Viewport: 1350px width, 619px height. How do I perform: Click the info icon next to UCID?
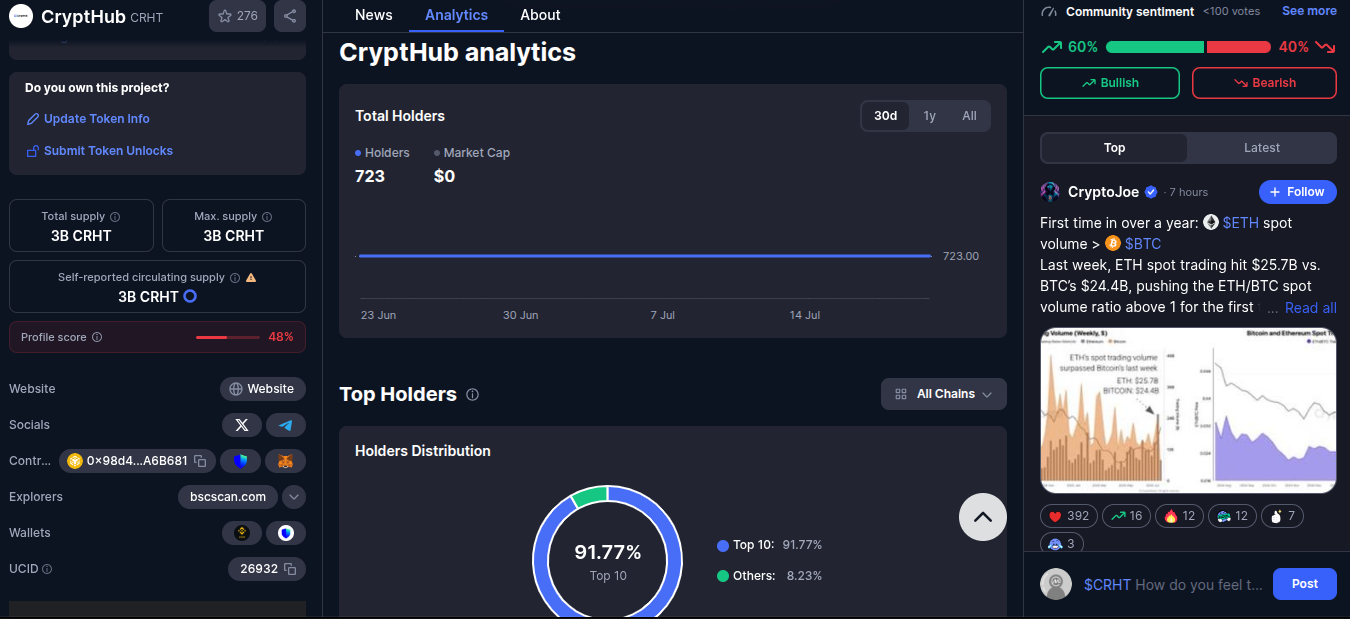click(x=47, y=569)
